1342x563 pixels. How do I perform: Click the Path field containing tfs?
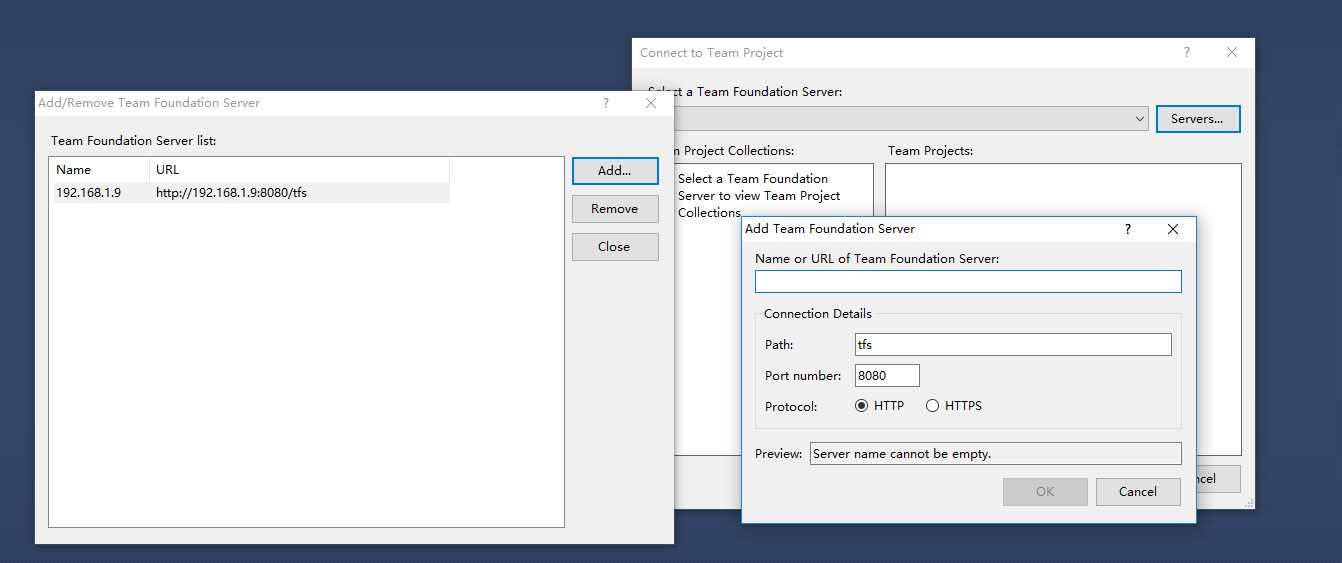coord(1013,344)
